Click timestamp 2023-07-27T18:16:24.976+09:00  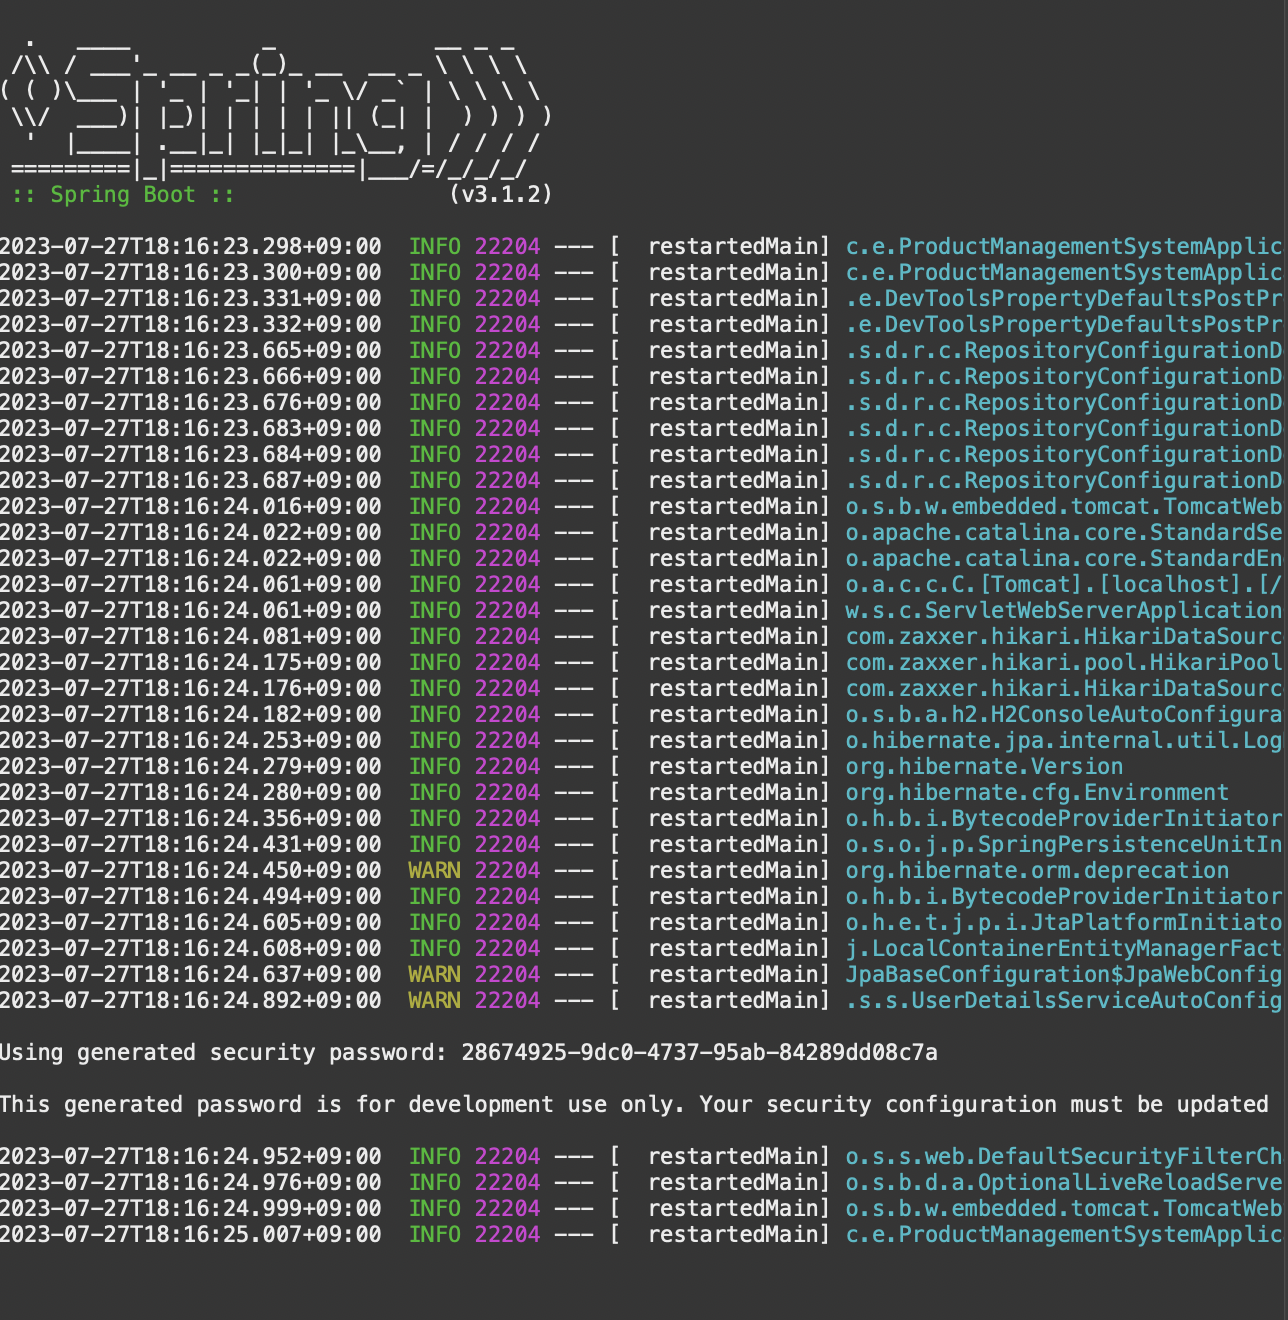coord(190,1182)
